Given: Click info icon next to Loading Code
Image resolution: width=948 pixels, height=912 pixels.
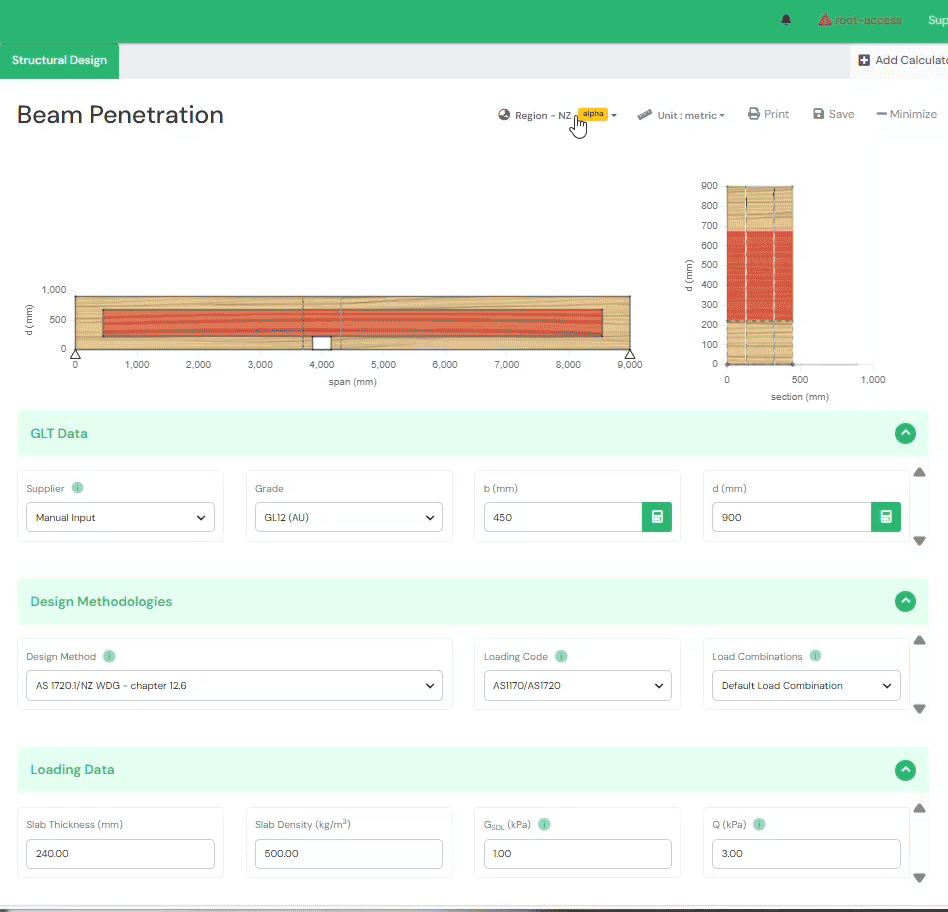Looking at the screenshot, I should click(561, 657).
